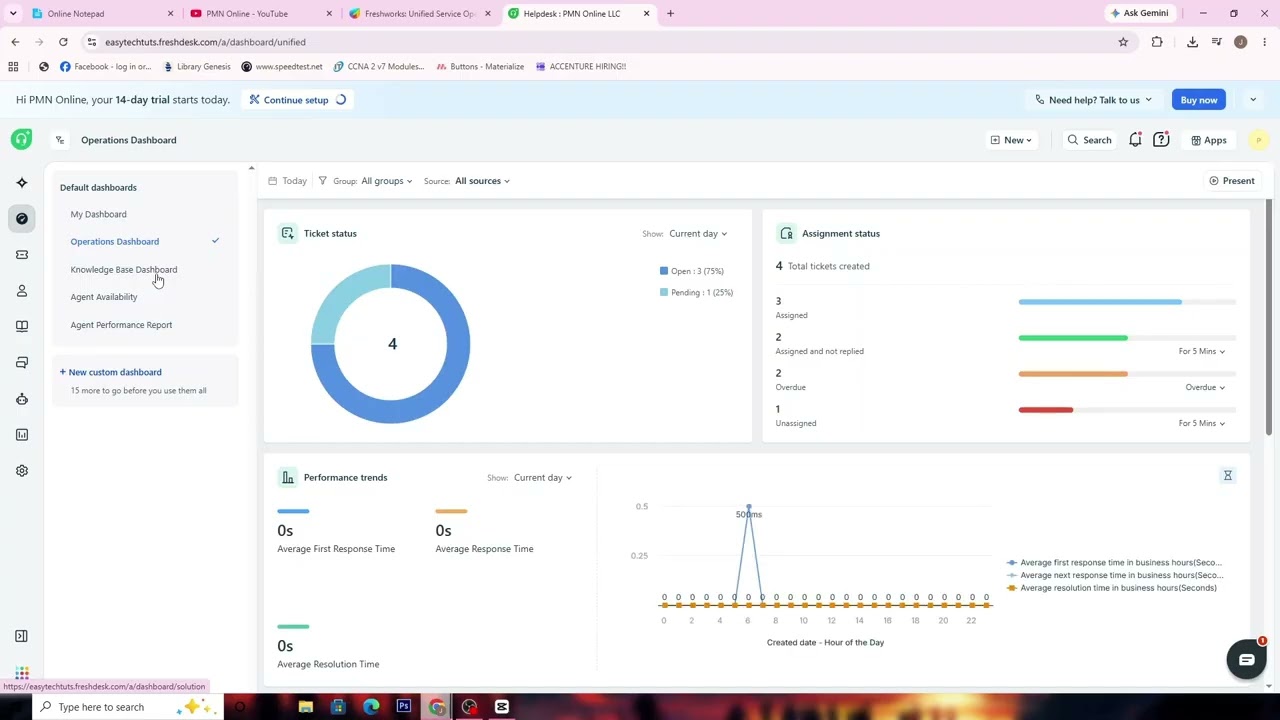Open Knowledge Base Dashboard

click(123, 270)
